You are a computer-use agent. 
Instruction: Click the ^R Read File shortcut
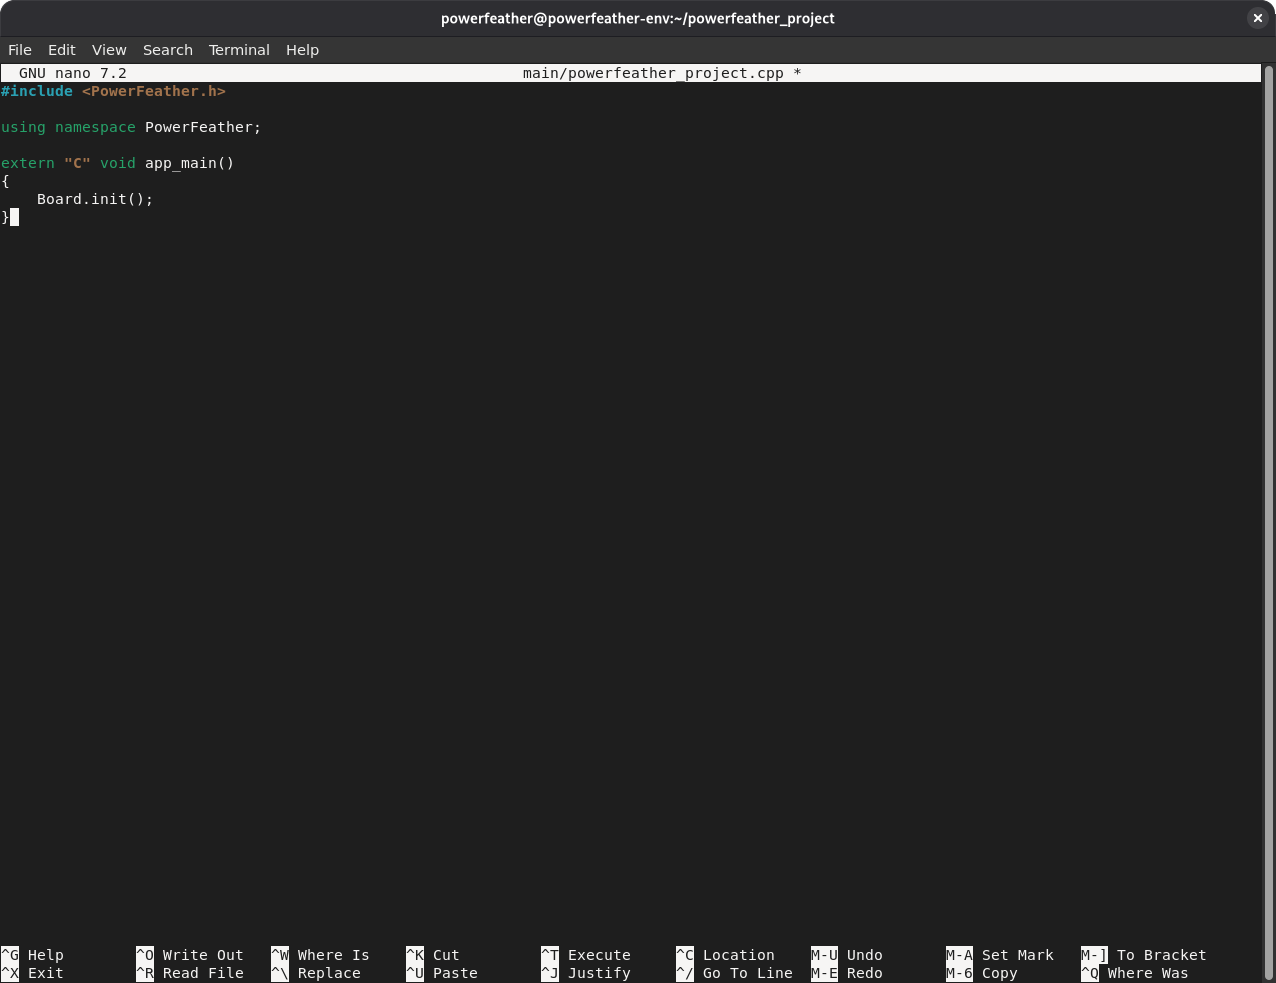[190, 973]
